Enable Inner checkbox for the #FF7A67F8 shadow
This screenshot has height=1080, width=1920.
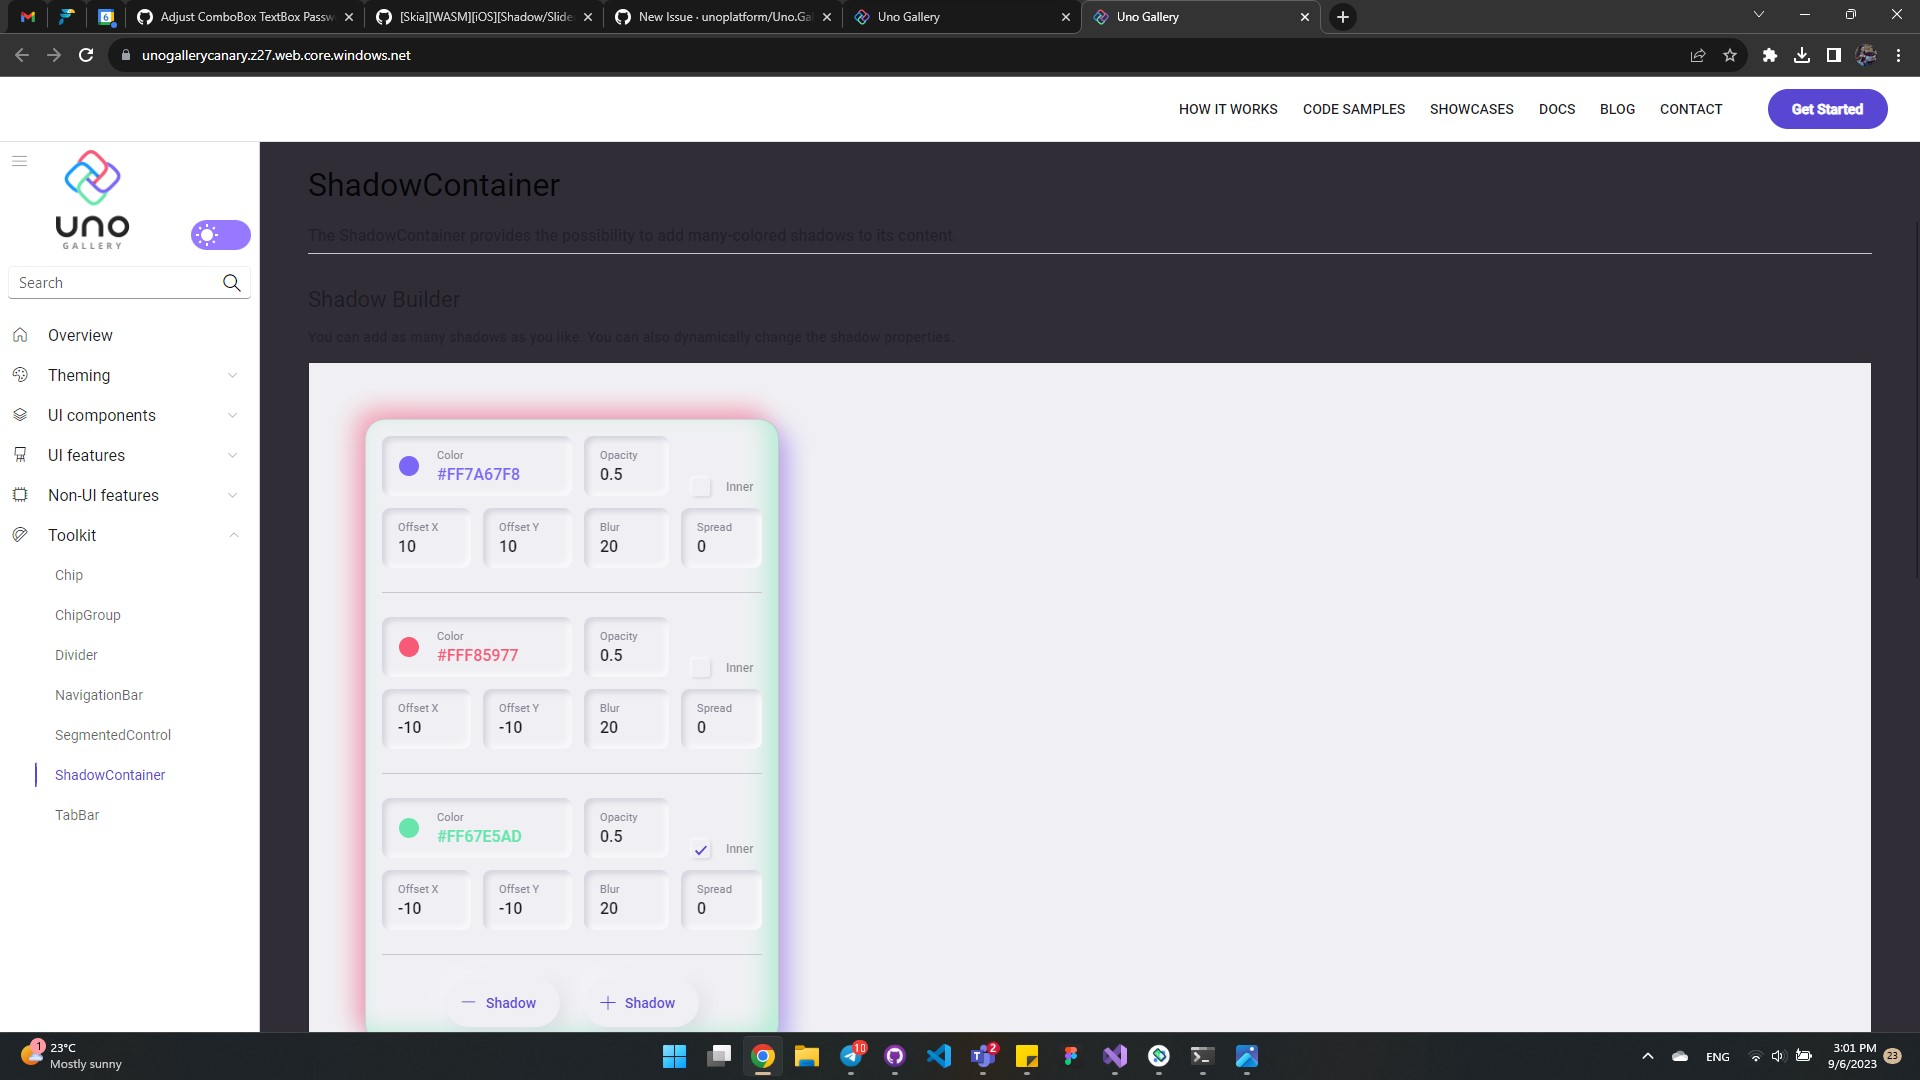pyautogui.click(x=701, y=487)
